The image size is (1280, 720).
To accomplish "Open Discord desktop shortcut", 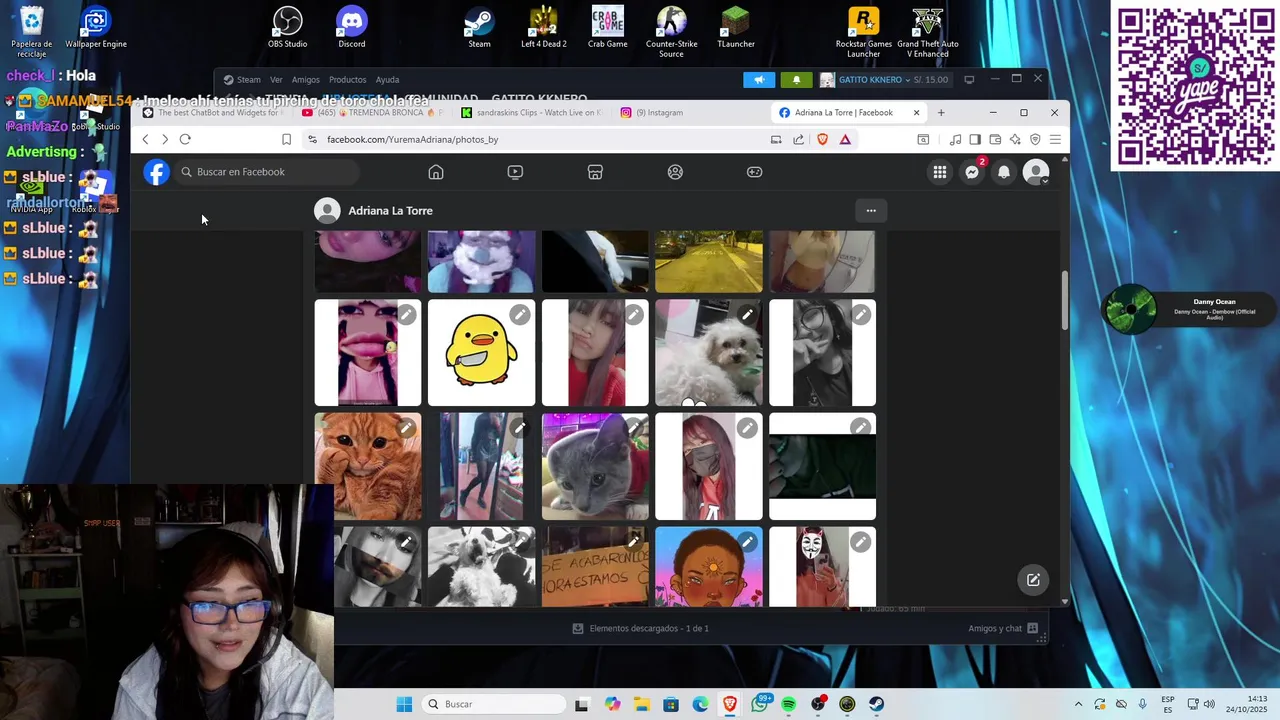I will (352, 28).
